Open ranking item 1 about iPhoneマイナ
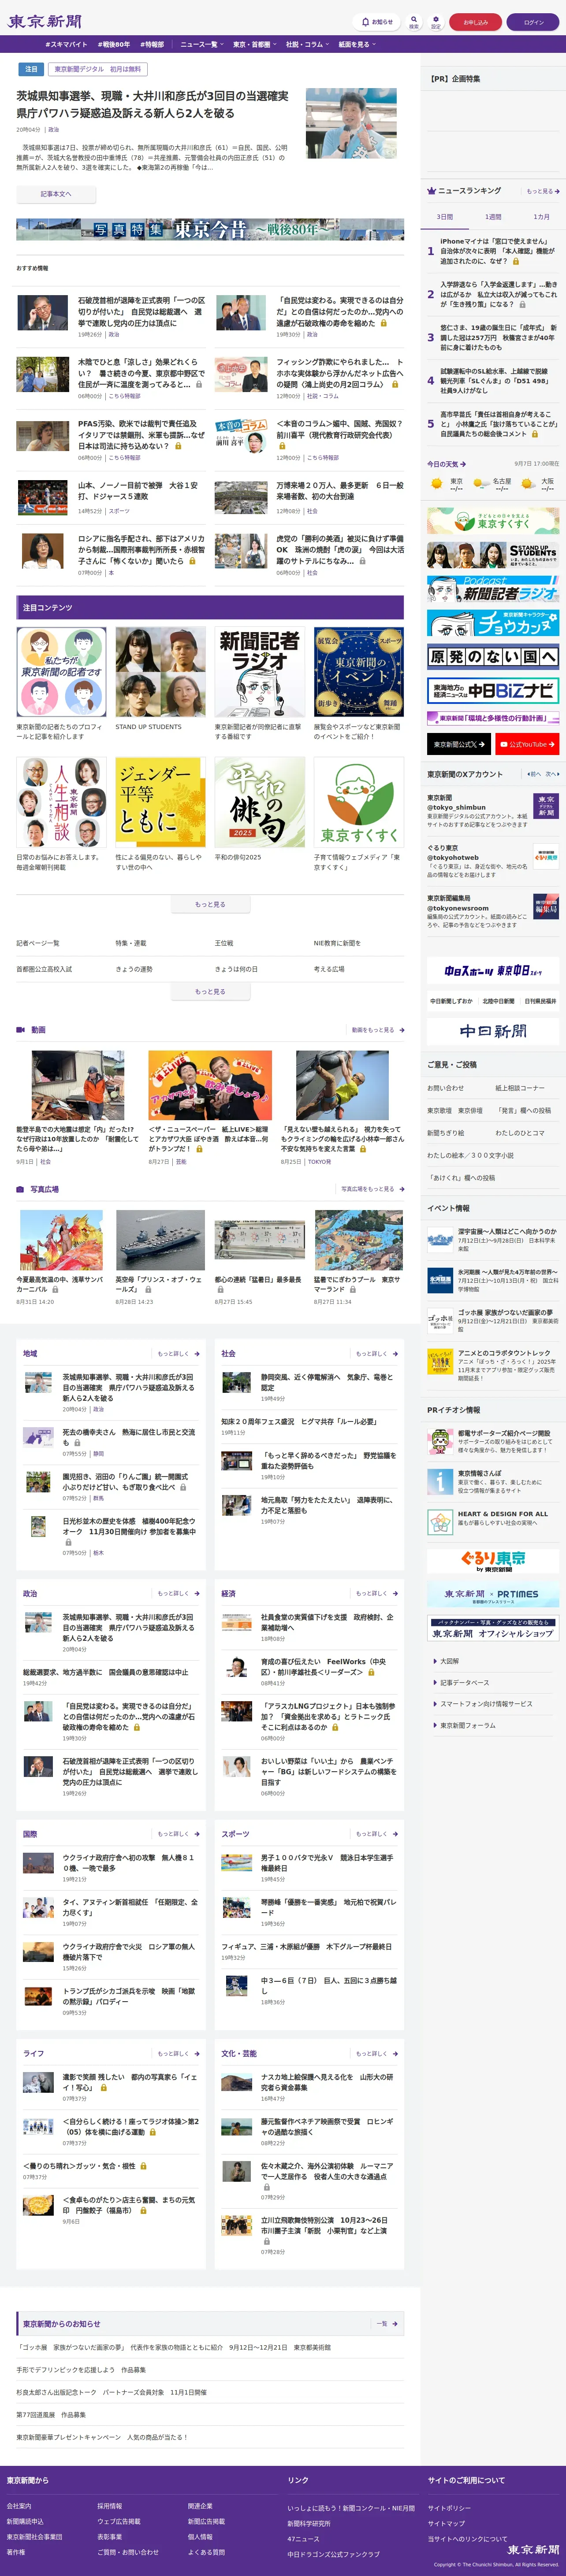 pos(499,251)
